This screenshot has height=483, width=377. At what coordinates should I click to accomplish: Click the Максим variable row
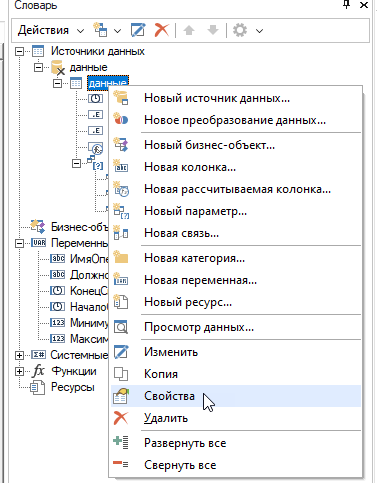pos(89,339)
